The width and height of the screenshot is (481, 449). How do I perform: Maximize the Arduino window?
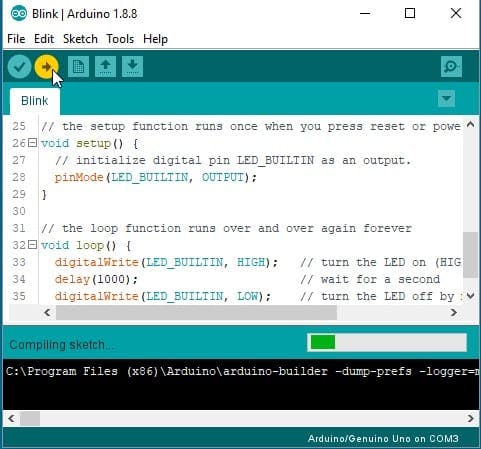(x=410, y=14)
